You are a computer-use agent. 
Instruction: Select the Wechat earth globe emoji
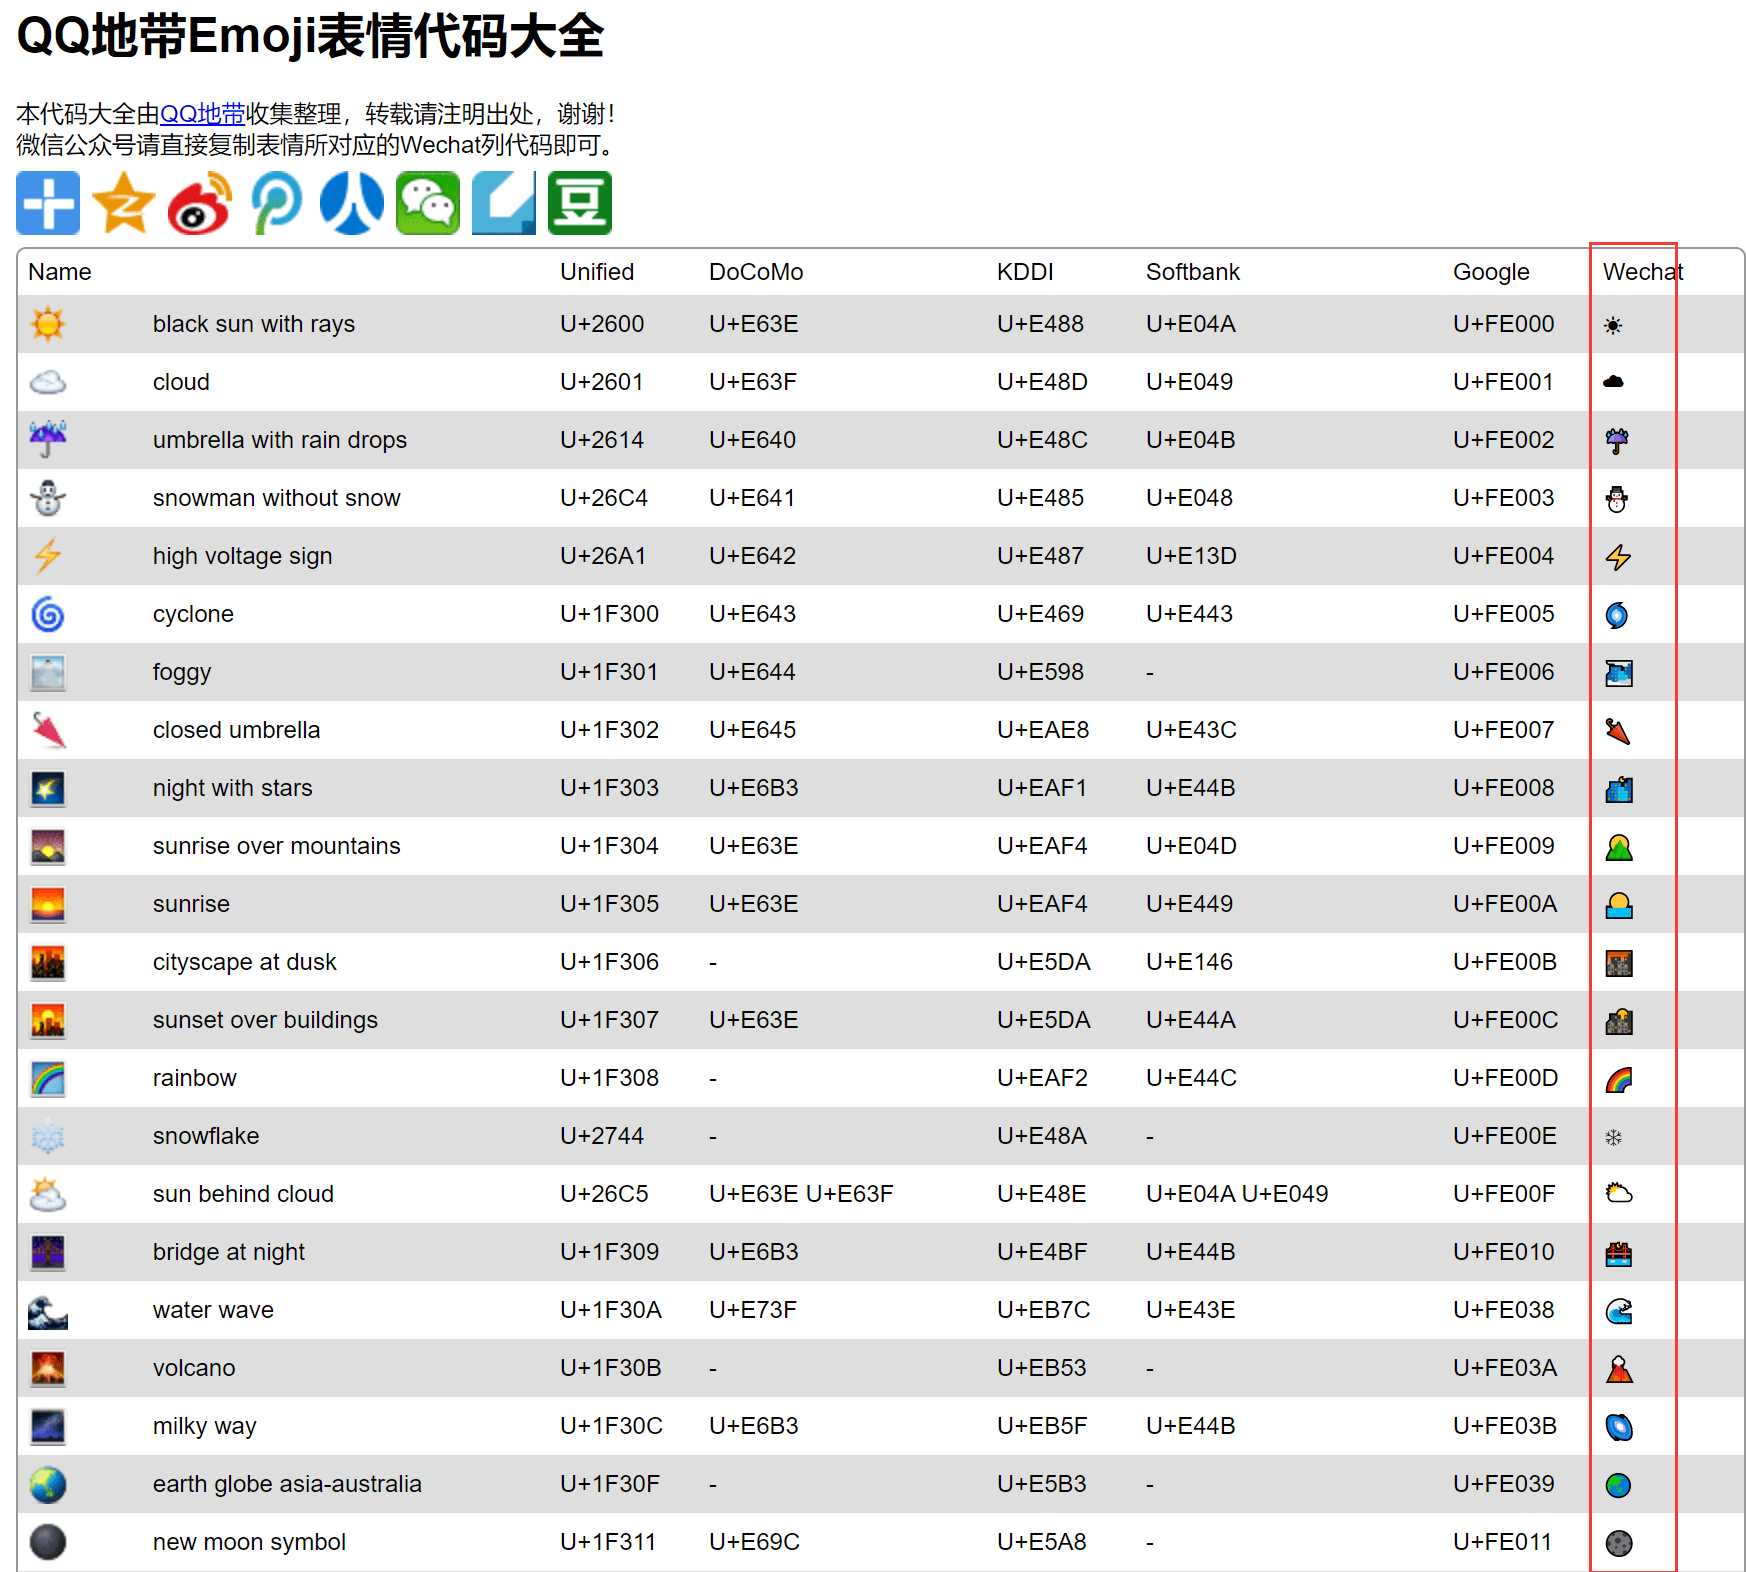pos(1618,1485)
